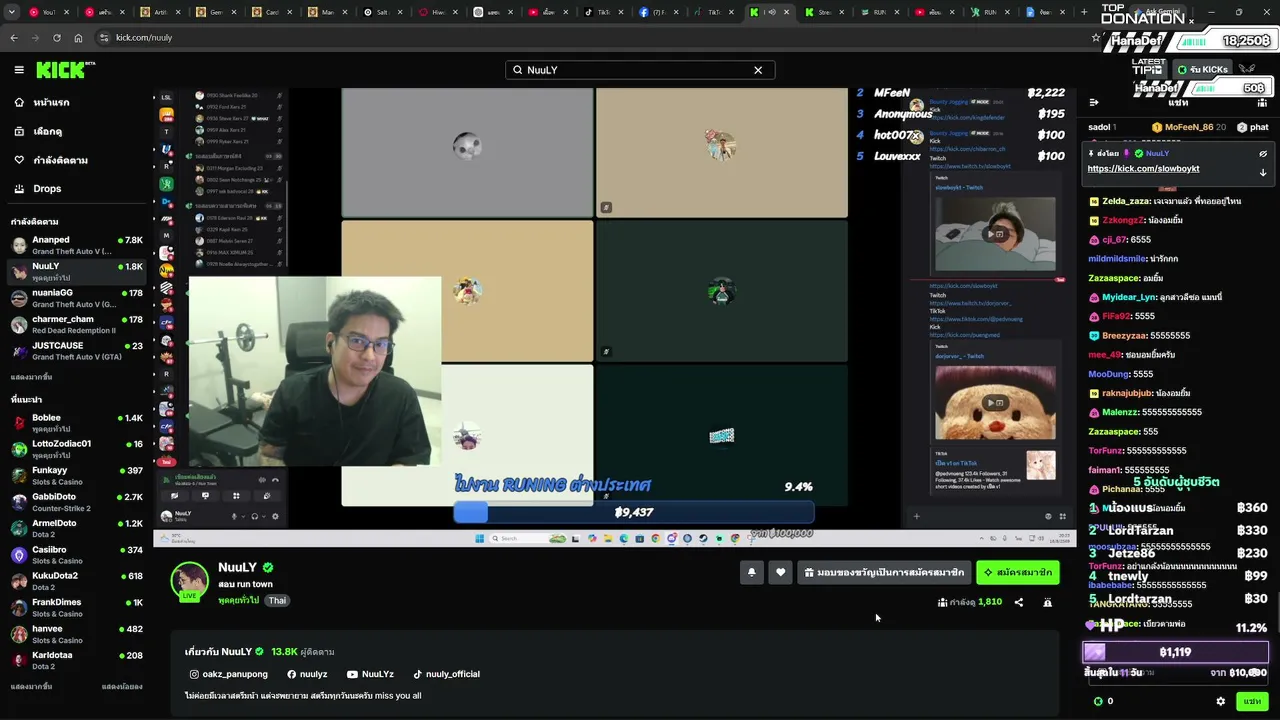Open the พูดคุยทั่วไป category link
The height and width of the screenshot is (720, 1280).
[x=238, y=600]
